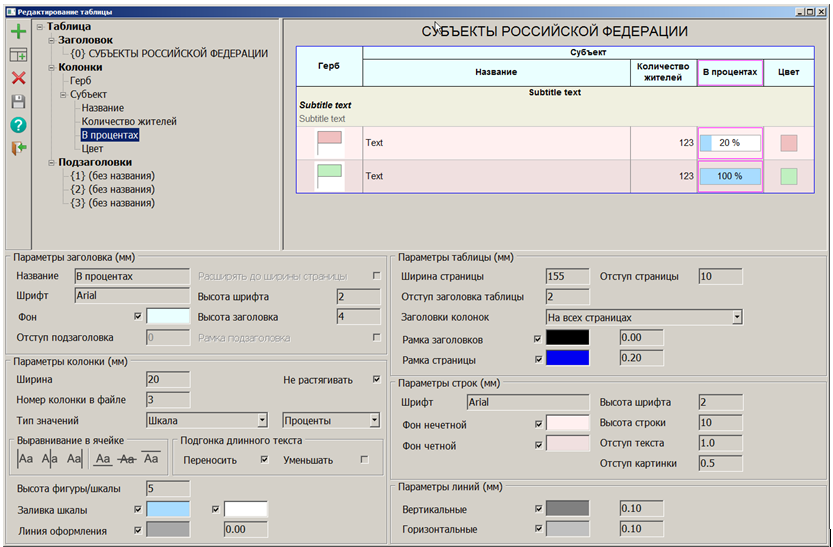The width and height of the screenshot is (833, 547).
Task: Toggle the 'Не растягивать' checkbox
Action: [x=376, y=380]
